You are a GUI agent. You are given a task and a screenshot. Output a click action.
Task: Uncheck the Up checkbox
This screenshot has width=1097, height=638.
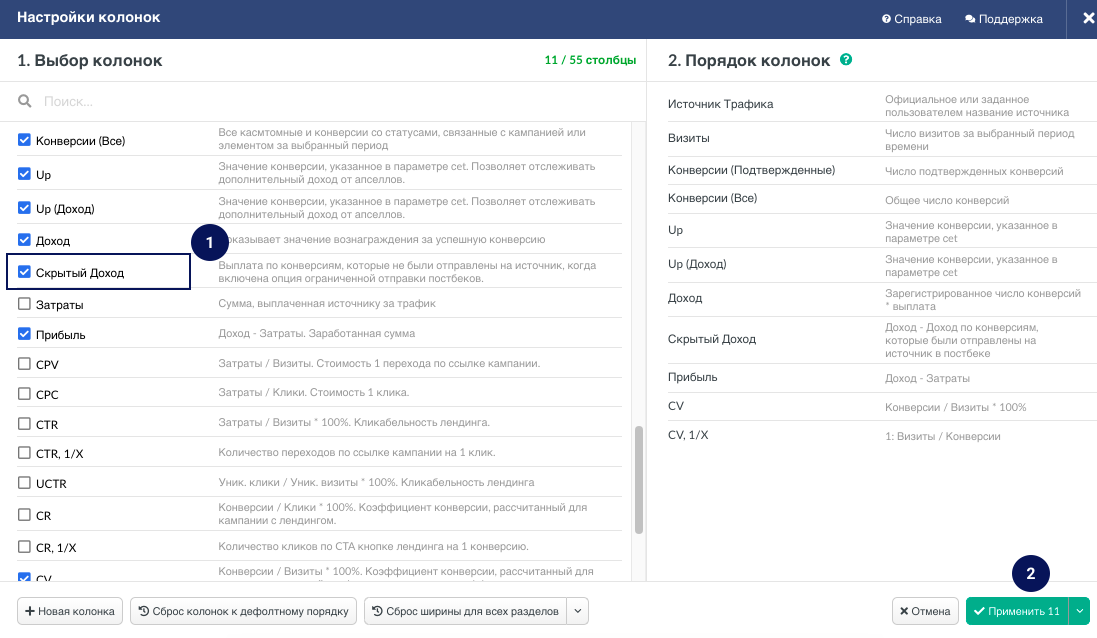click(24, 173)
